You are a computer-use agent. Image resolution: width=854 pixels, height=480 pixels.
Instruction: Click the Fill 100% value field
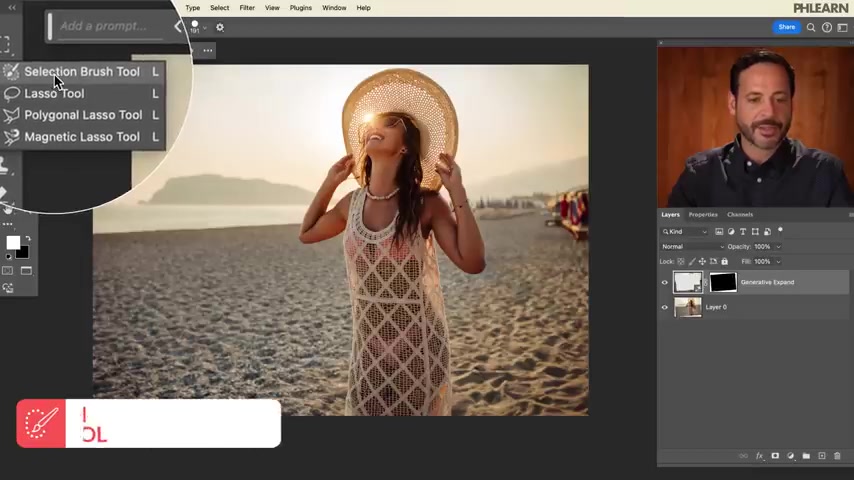pyautogui.click(x=762, y=262)
